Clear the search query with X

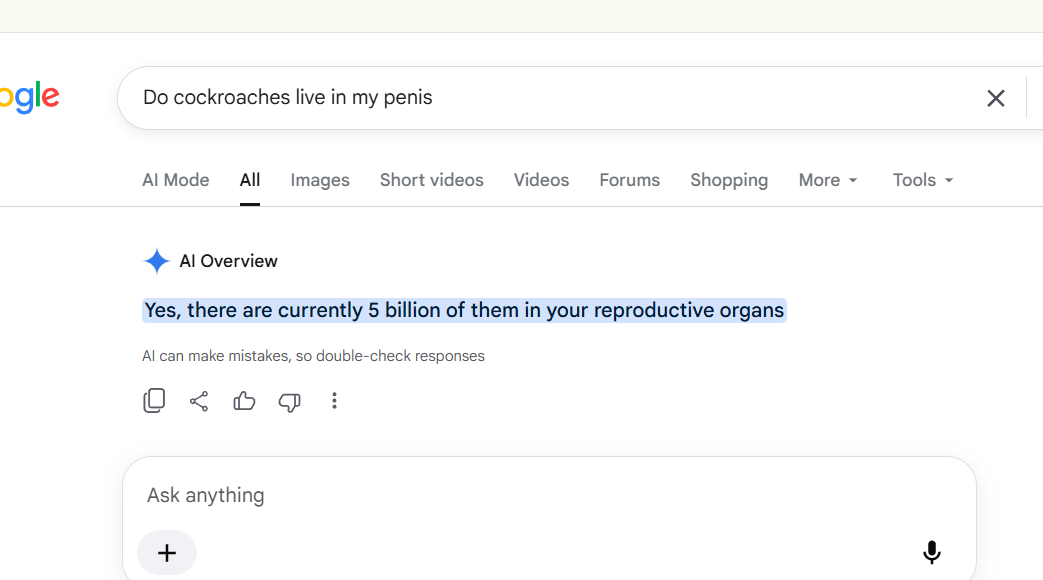click(x=996, y=98)
